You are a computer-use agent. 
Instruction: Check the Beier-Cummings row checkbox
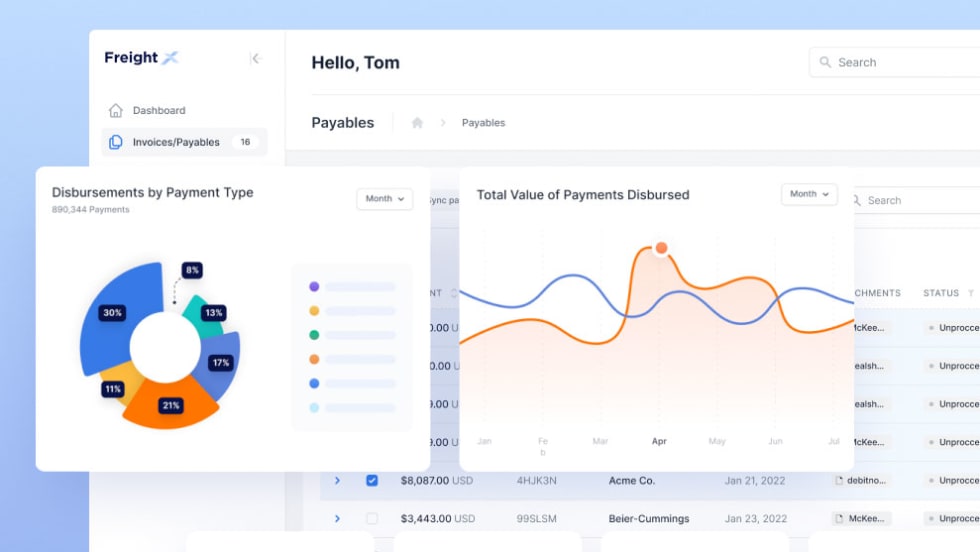coord(372,519)
